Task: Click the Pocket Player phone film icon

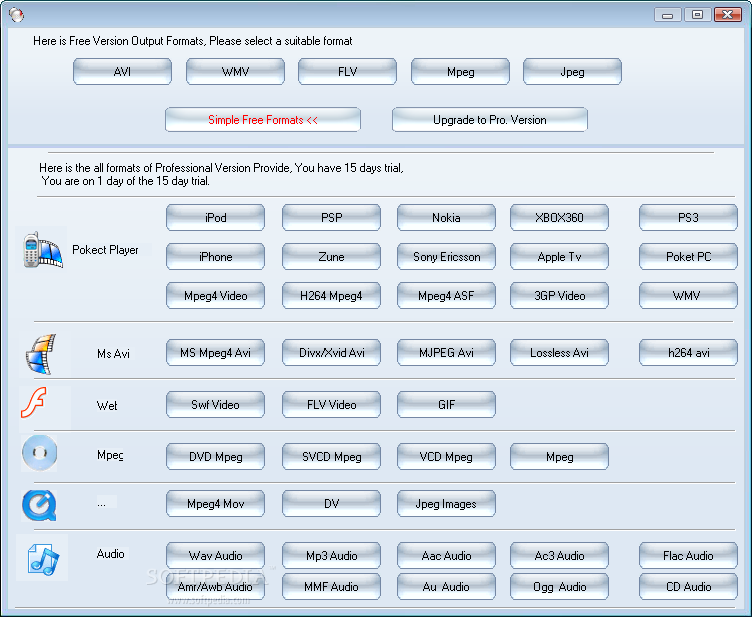Action: coord(43,250)
